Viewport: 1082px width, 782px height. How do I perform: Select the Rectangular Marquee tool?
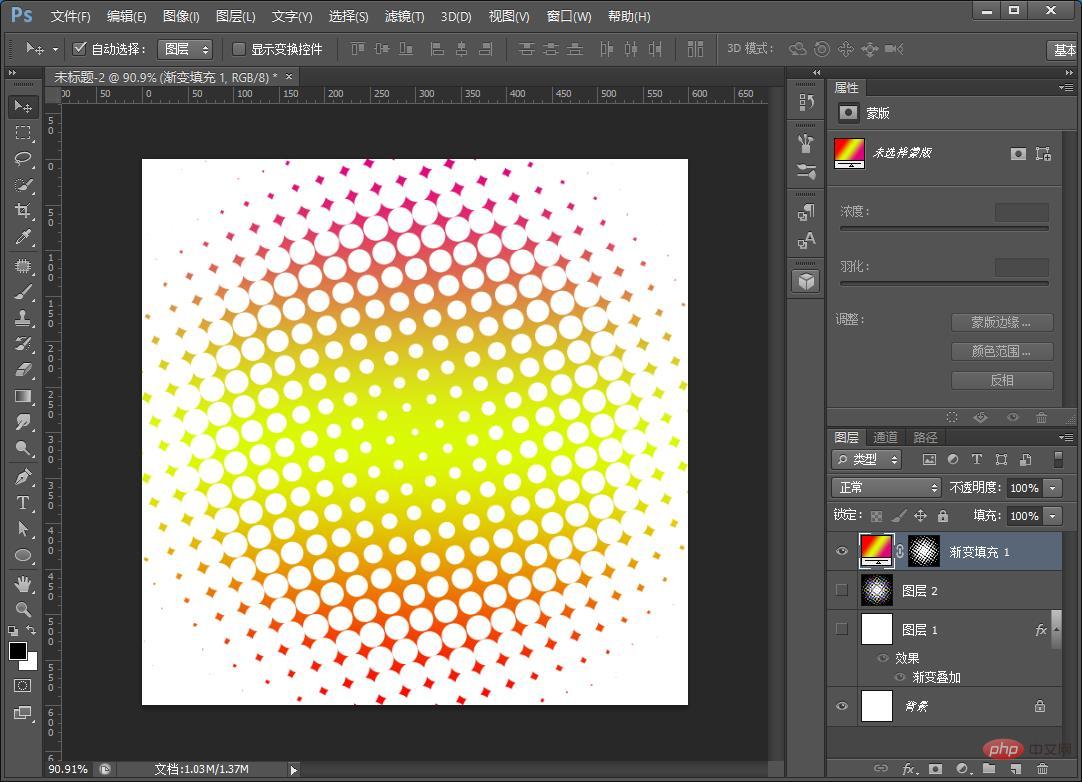pyautogui.click(x=23, y=133)
